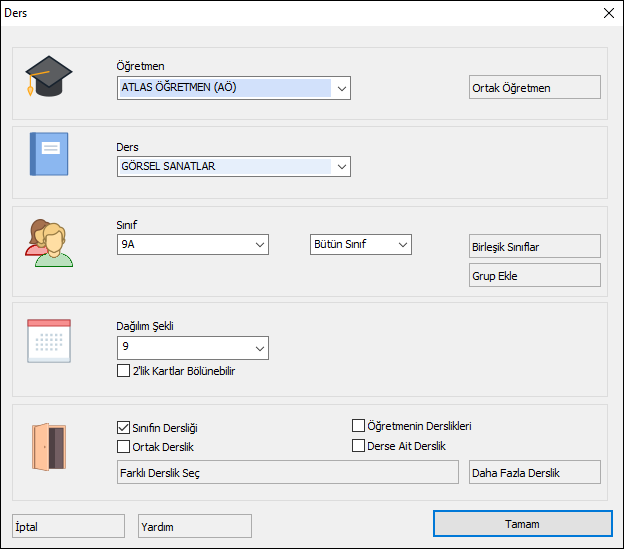The height and width of the screenshot is (549, 624).
Task: Click the Ders dialog title text
Action: tap(16, 13)
